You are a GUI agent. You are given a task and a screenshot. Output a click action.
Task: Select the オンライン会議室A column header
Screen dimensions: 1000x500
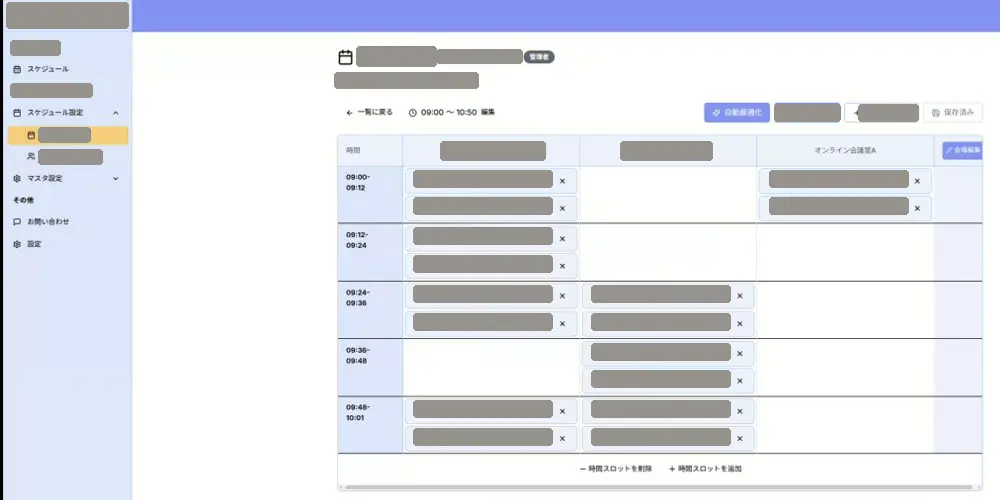[x=845, y=151]
